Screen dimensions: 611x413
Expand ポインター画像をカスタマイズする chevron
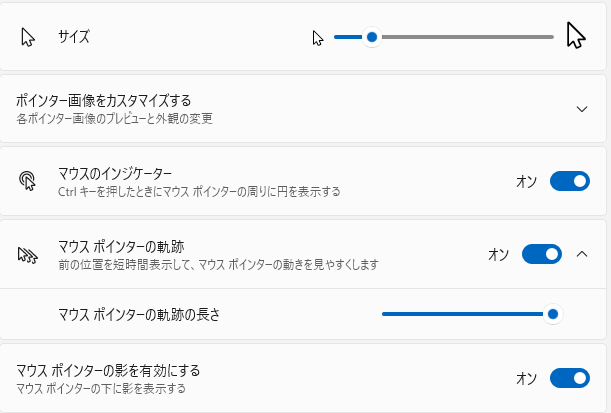pyautogui.click(x=583, y=109)
